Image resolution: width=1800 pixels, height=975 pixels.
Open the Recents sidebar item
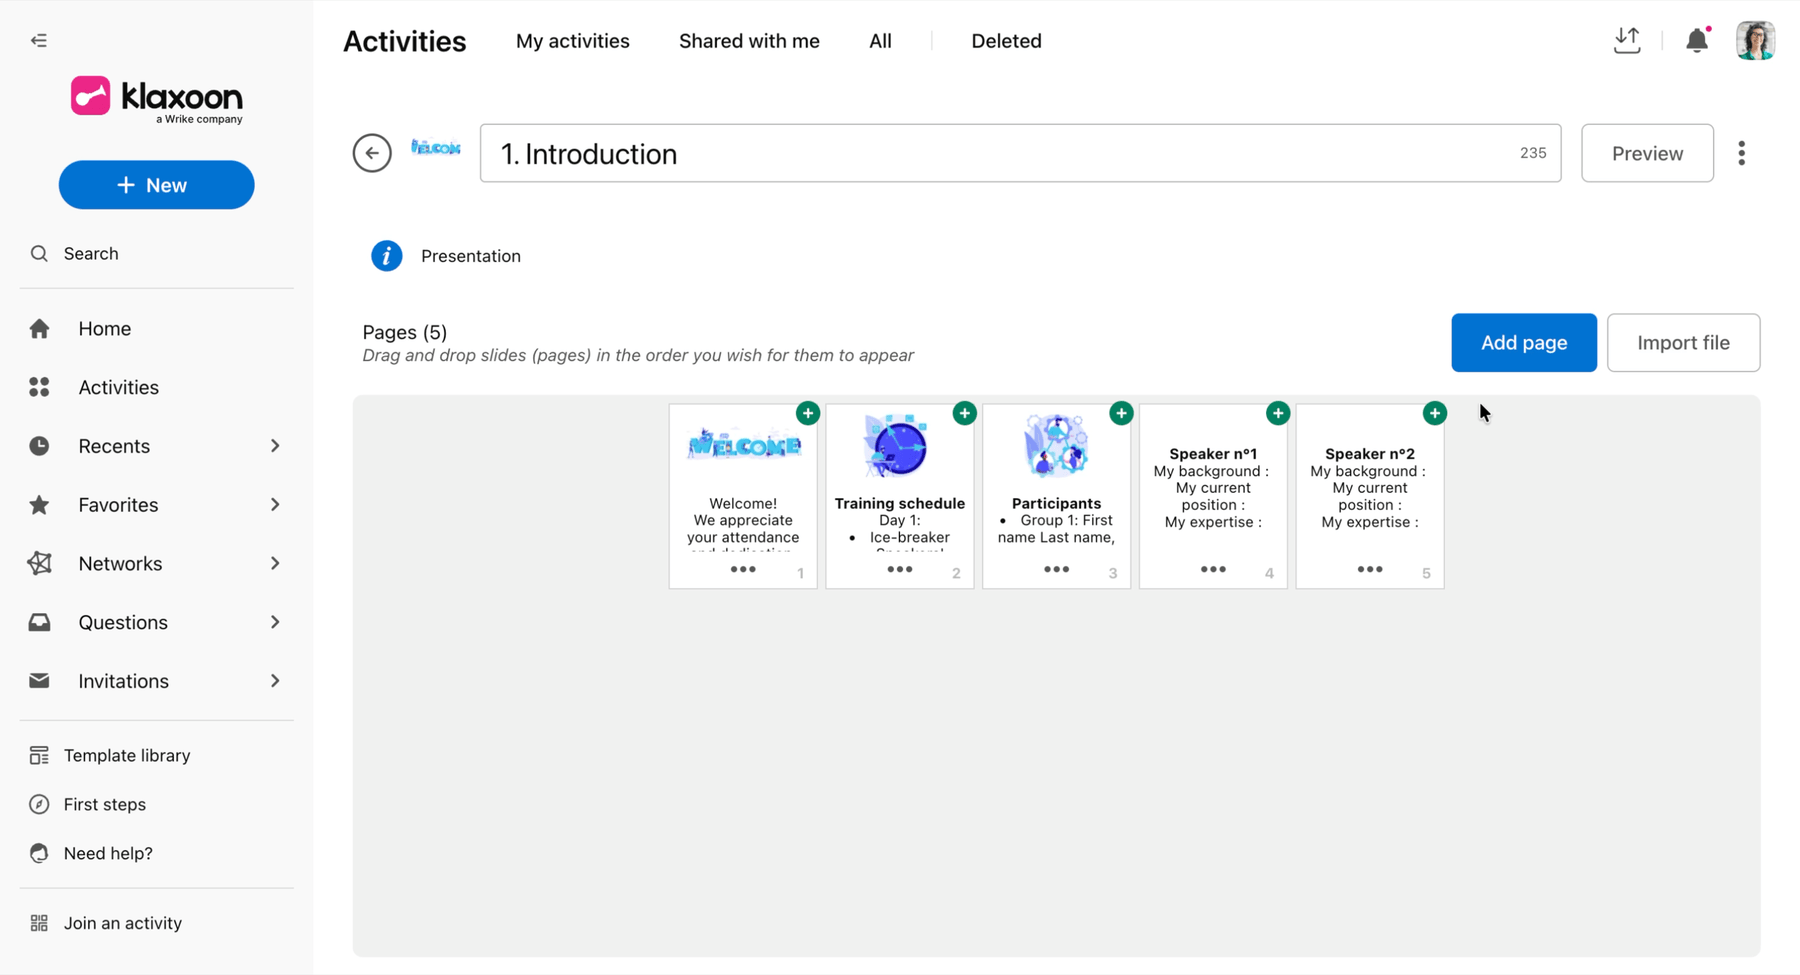pyautogui.click(x=114, y=446)
